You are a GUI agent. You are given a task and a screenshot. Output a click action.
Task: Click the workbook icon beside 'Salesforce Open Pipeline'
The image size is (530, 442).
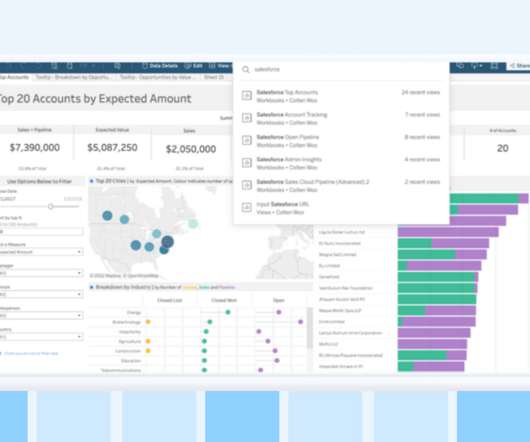(247, 140)
